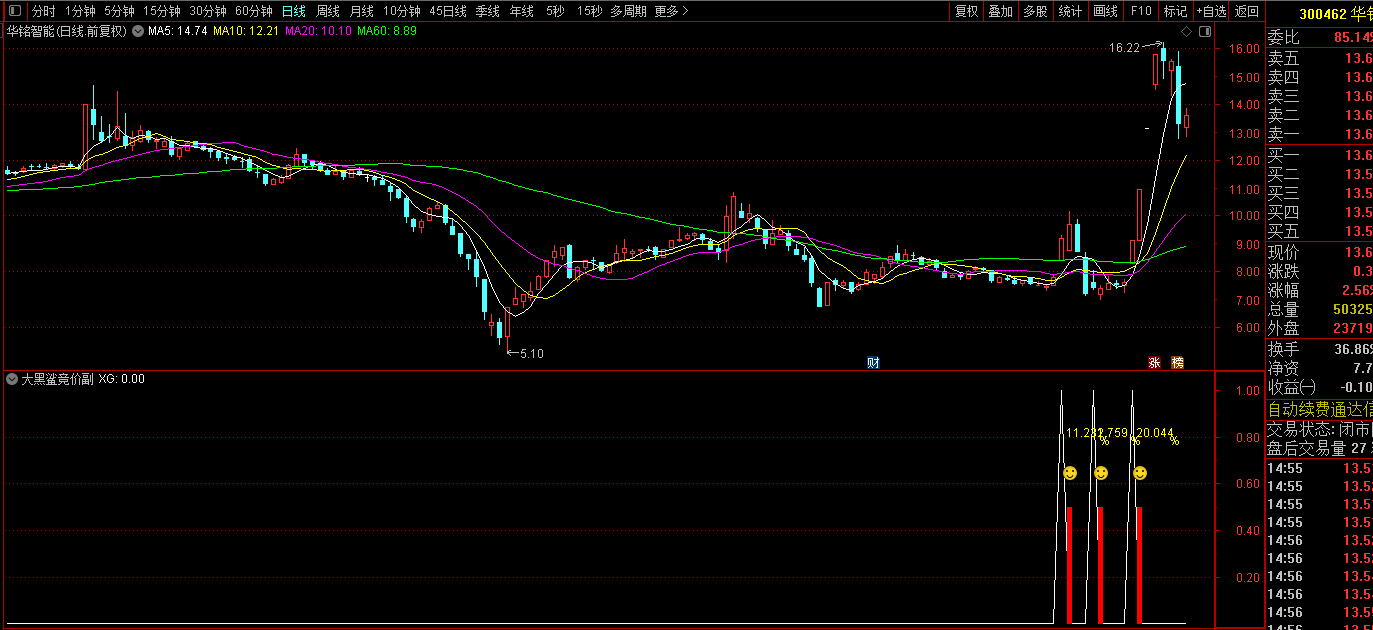Expand the 大黑鲨竞价副 indicator dropdown arrow
Screen dimensions: 1373x630
click(x=12, y=379)
